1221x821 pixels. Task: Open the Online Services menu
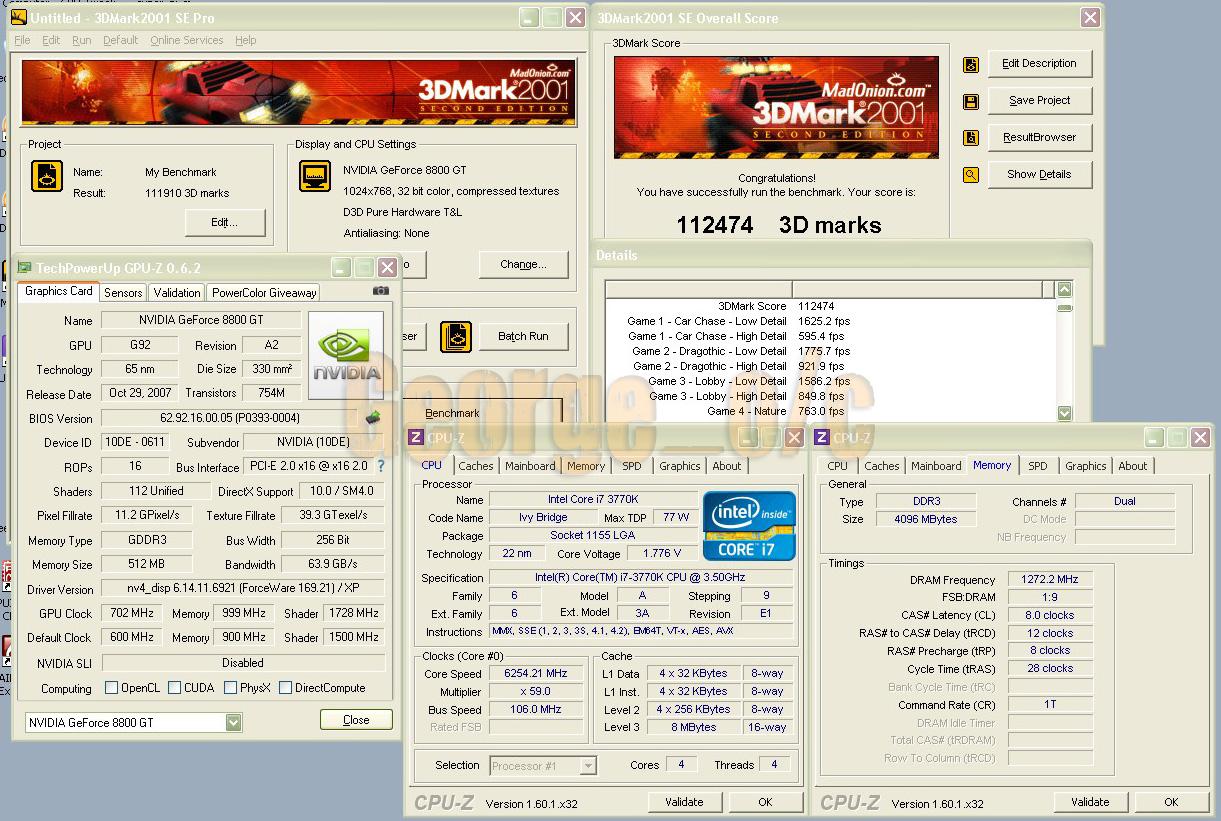click(x=187, y=40)
